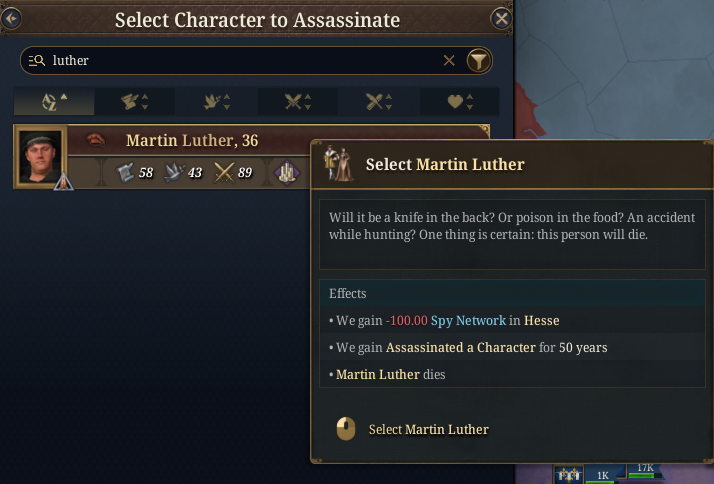Click the Spy Network link in Effects

pyautogui.click(x=467, y=320)
